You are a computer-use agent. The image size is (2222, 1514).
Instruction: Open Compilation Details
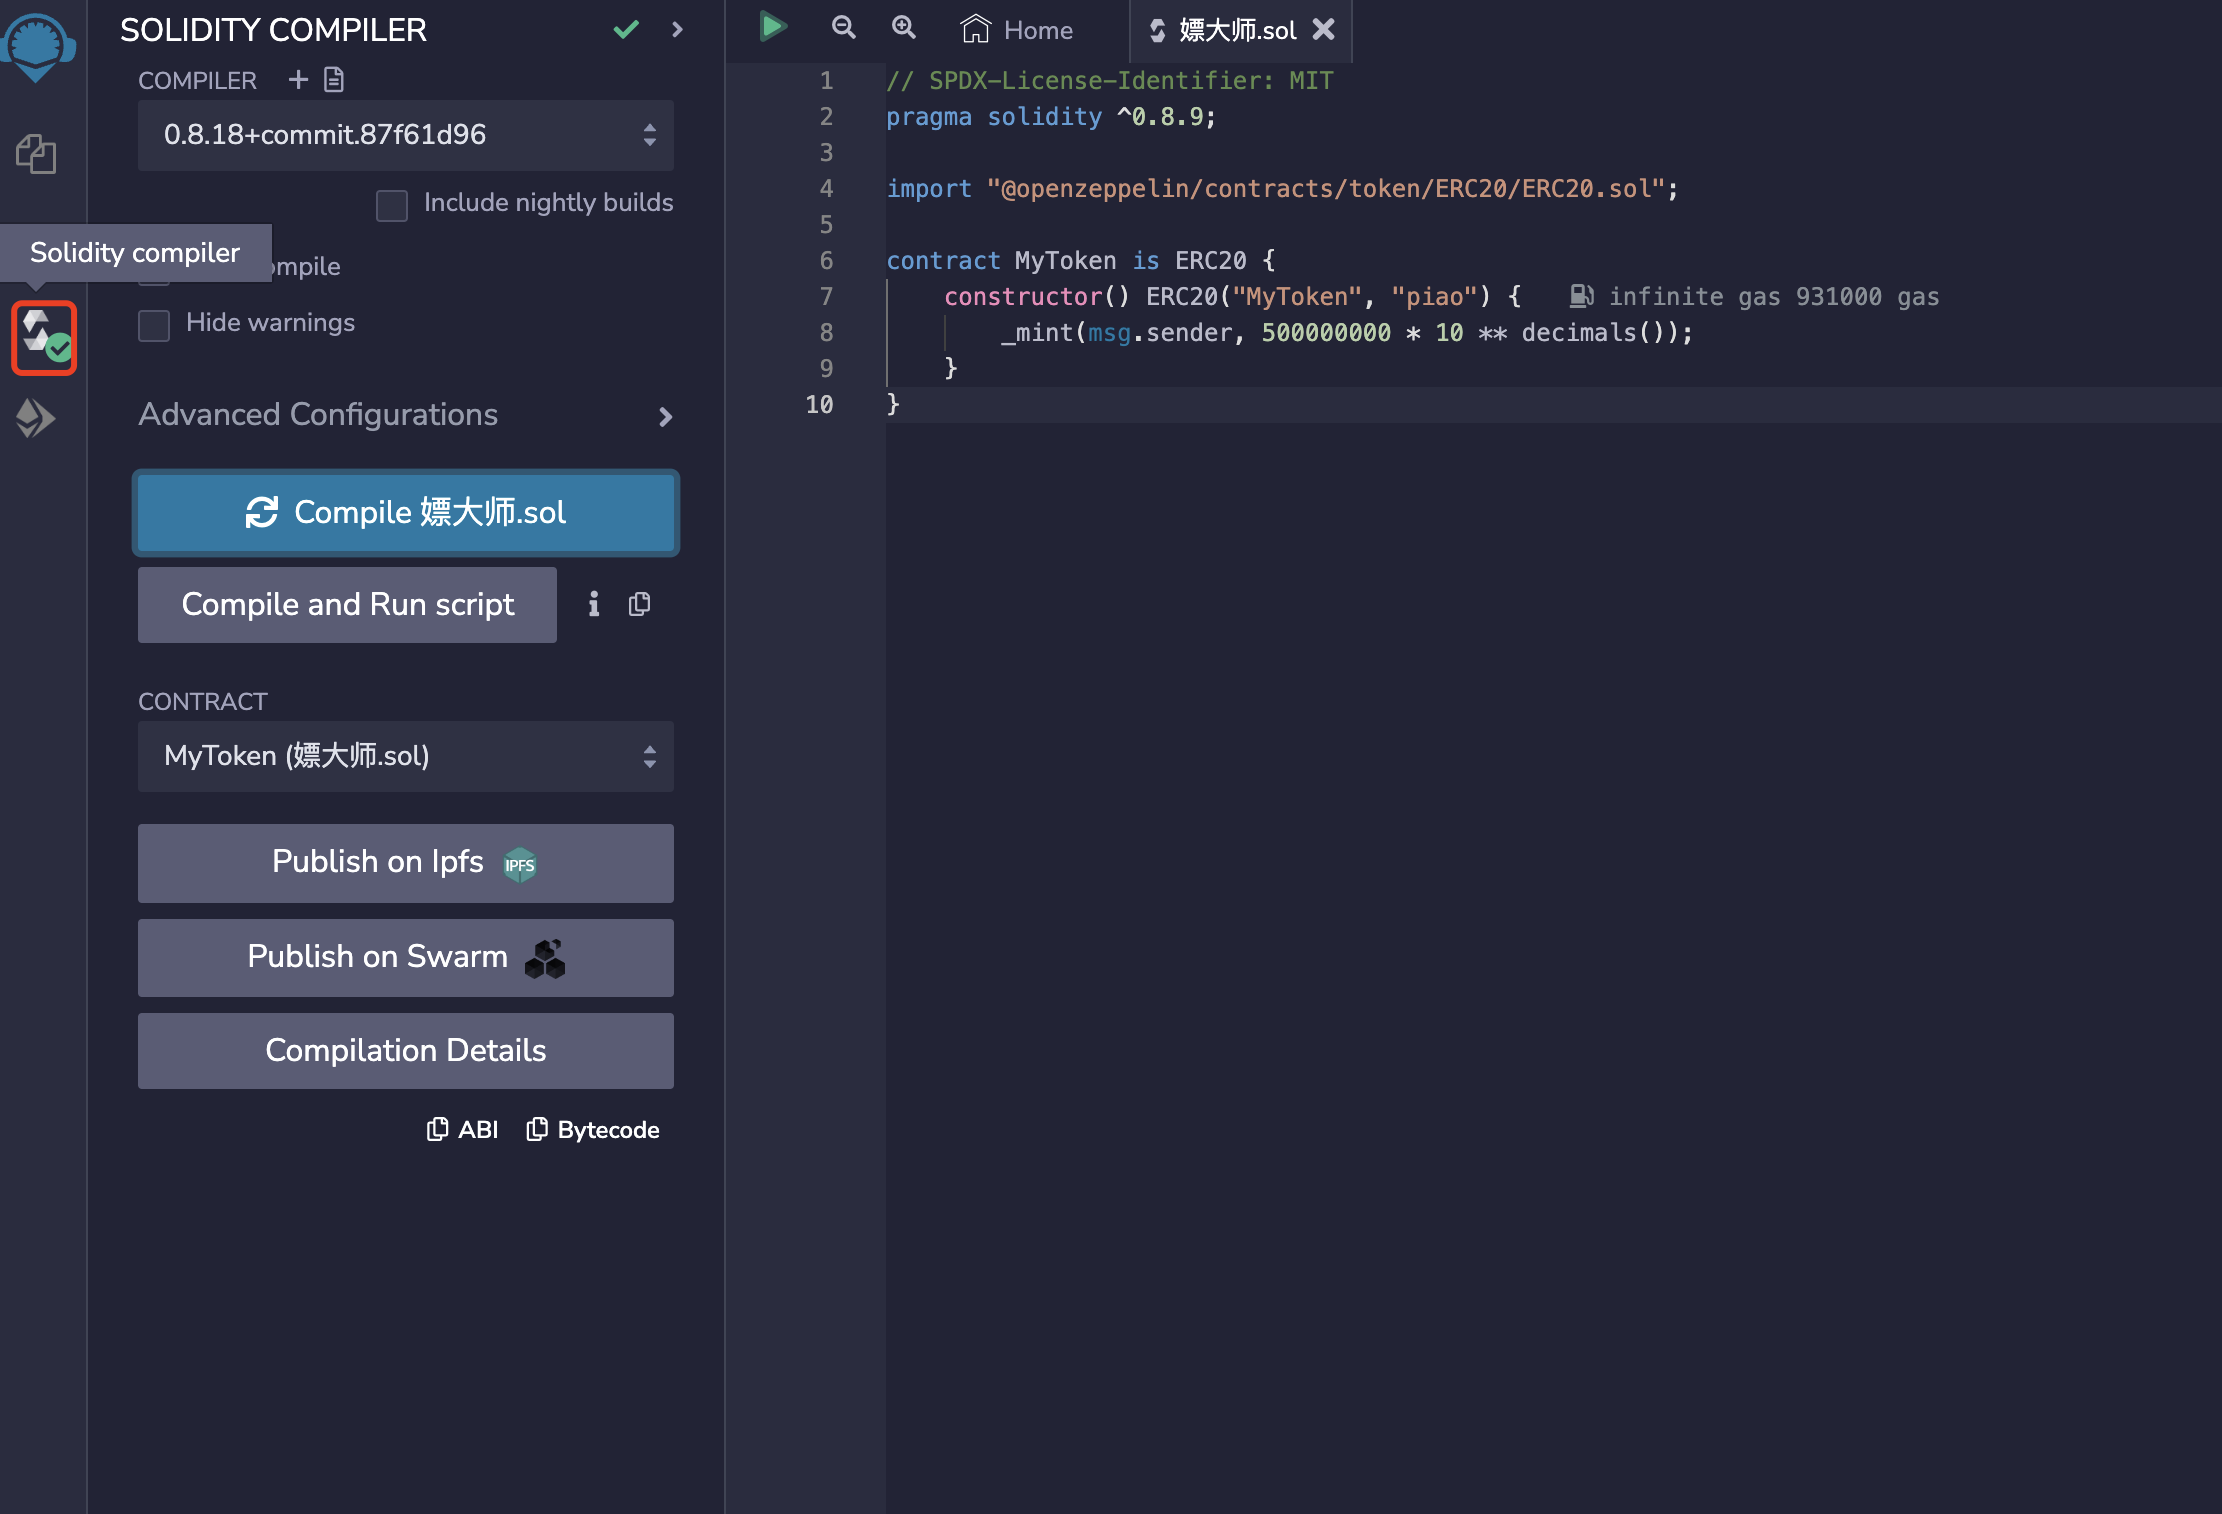pos(405,1050)
